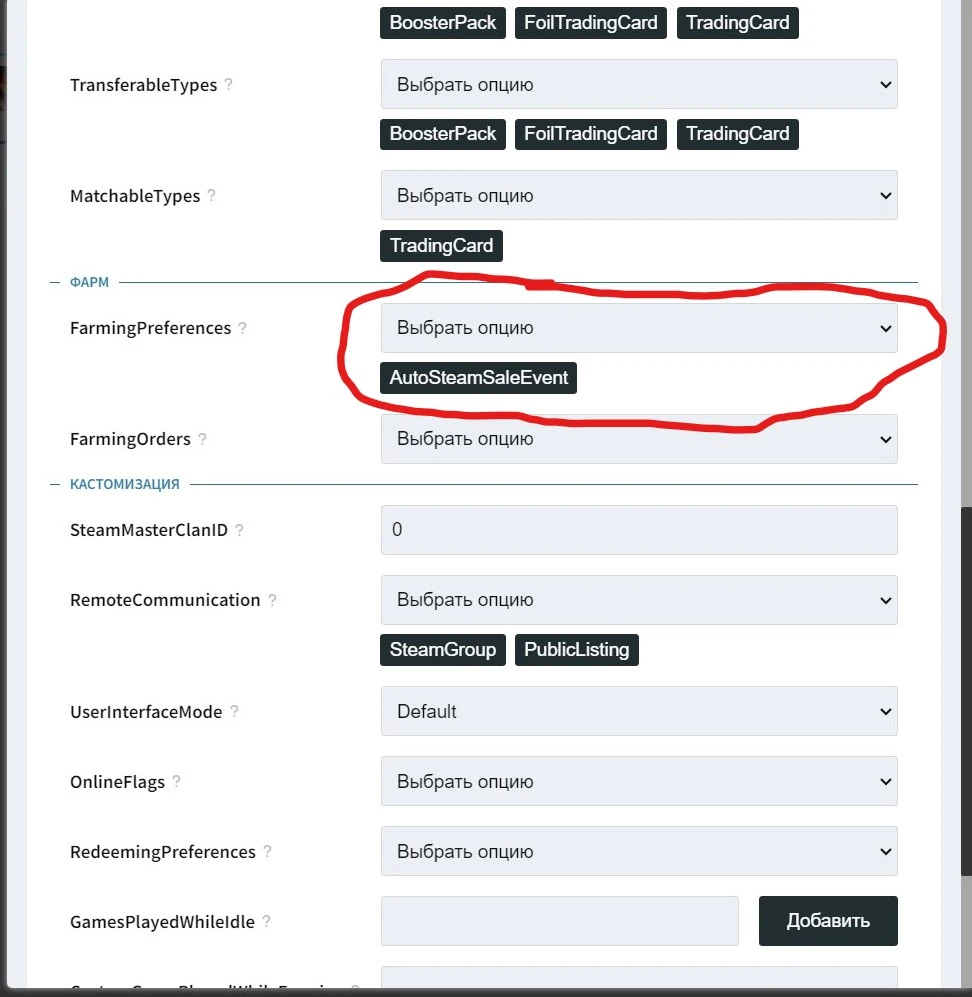Image resolution: width=972 pixels, height=997 pixels.
Task: Click the vertical scrollbar on the right
Action: tap(966, 691)
